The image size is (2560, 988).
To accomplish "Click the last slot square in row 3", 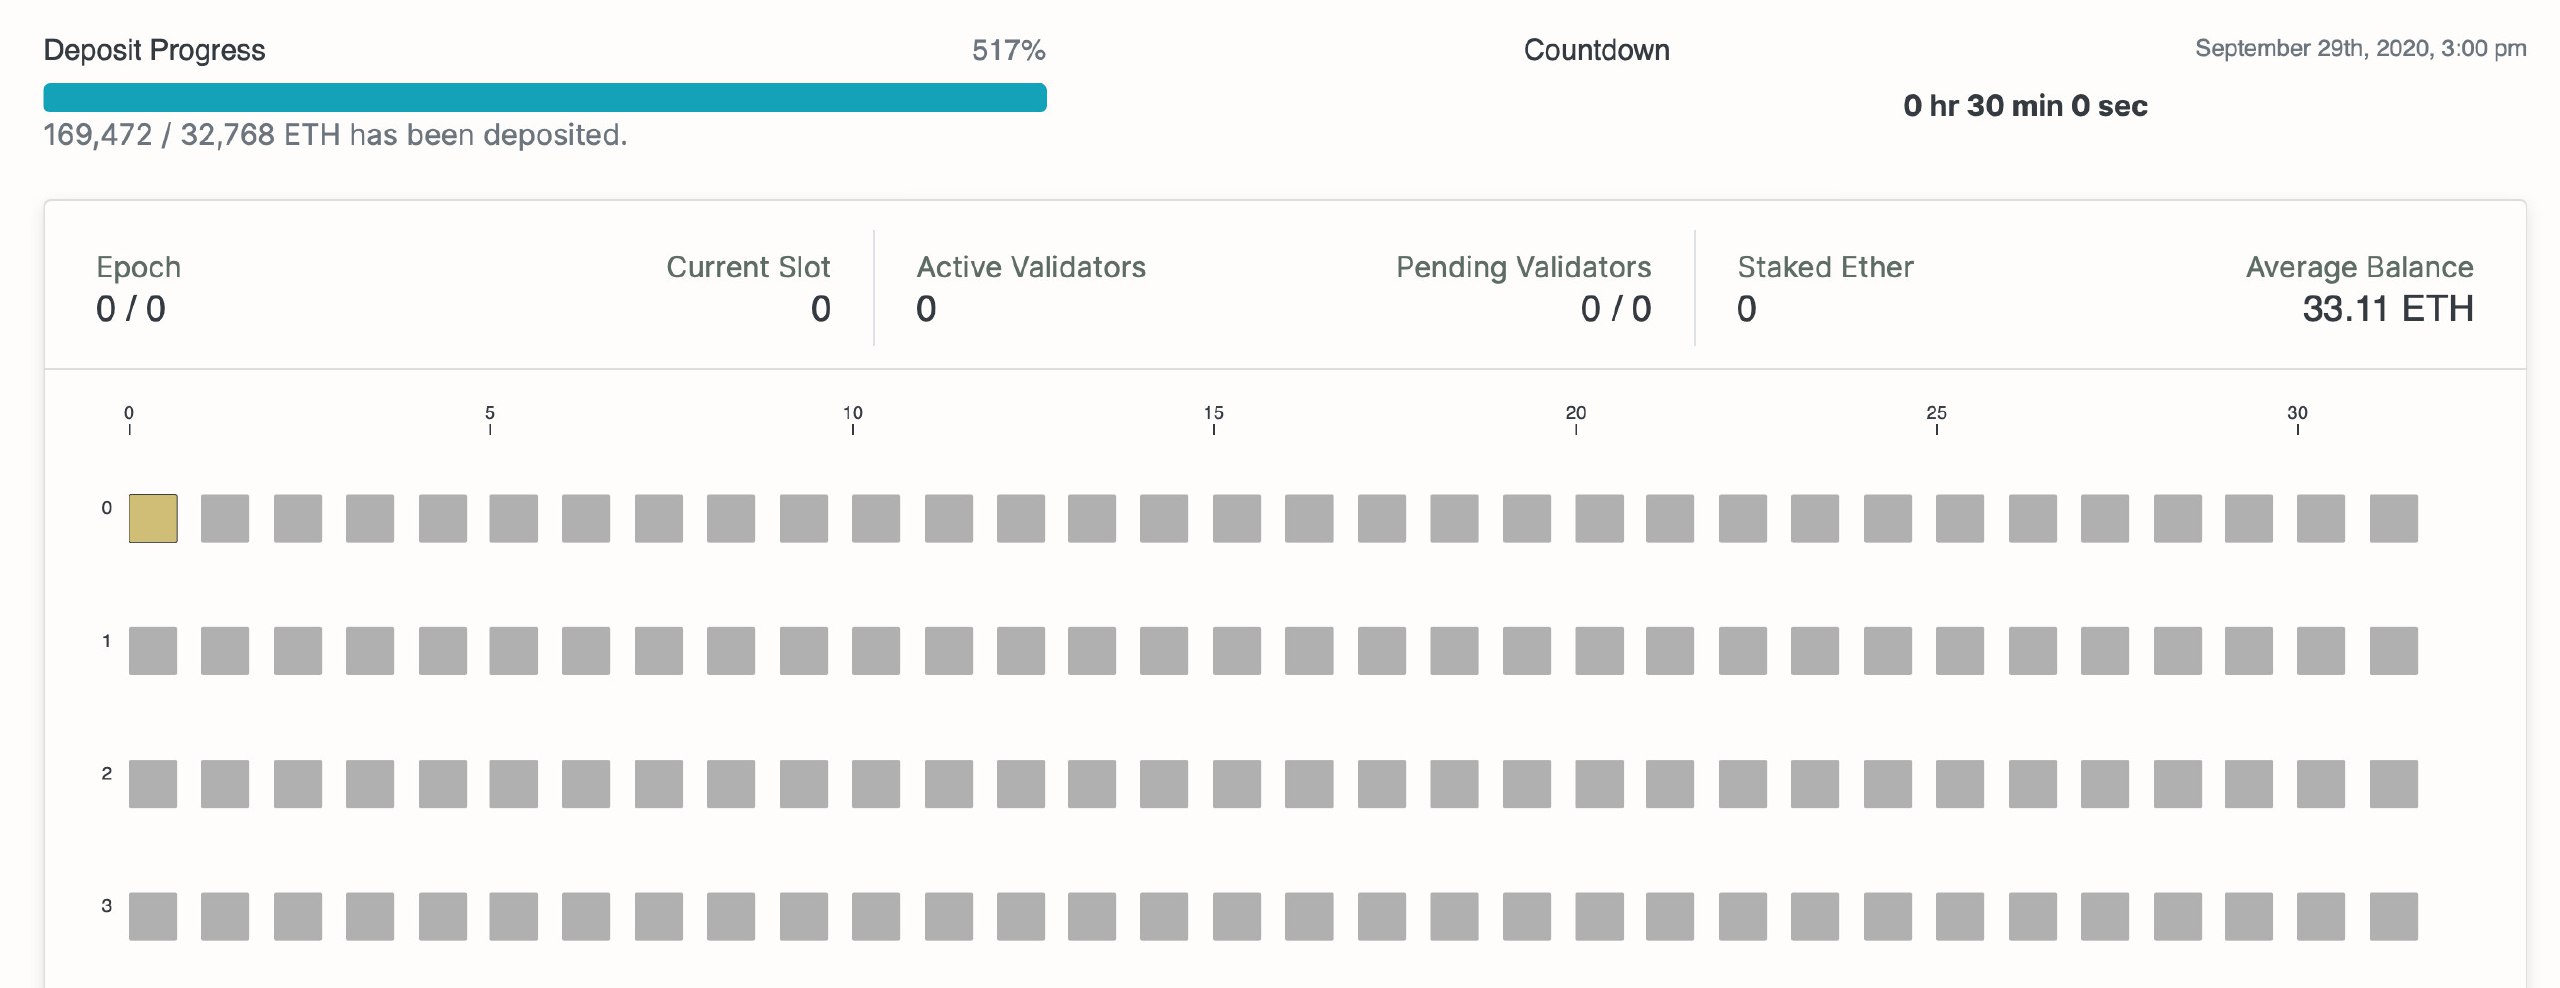I will click(2394, 916).
